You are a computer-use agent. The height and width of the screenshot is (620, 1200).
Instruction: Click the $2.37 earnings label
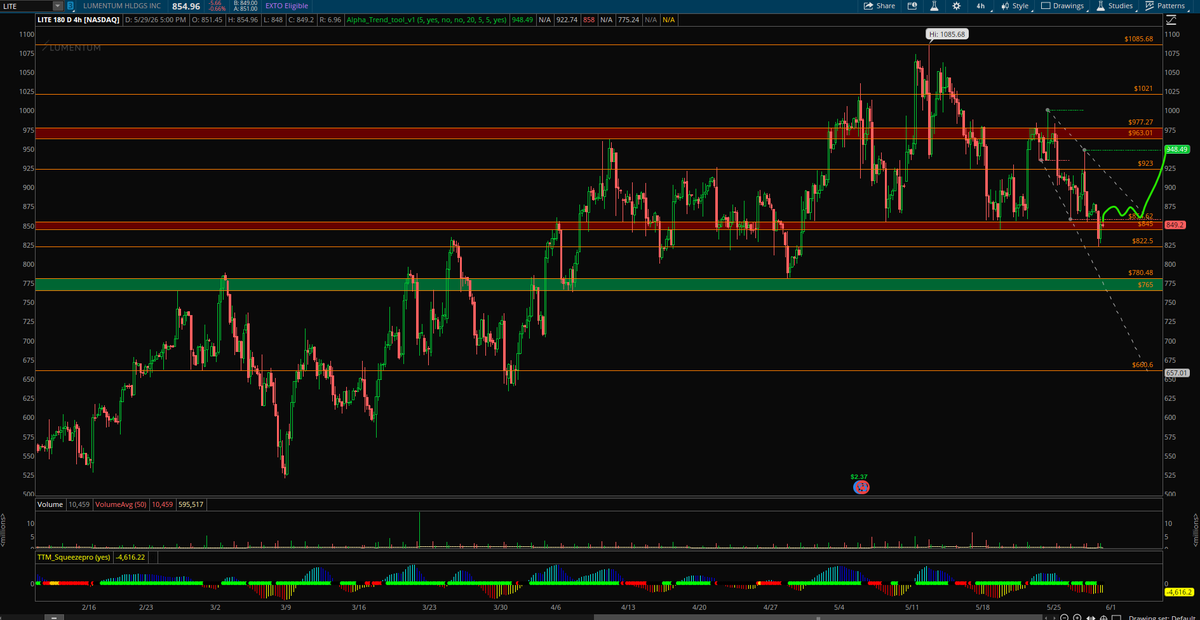[x=859, y=477]
